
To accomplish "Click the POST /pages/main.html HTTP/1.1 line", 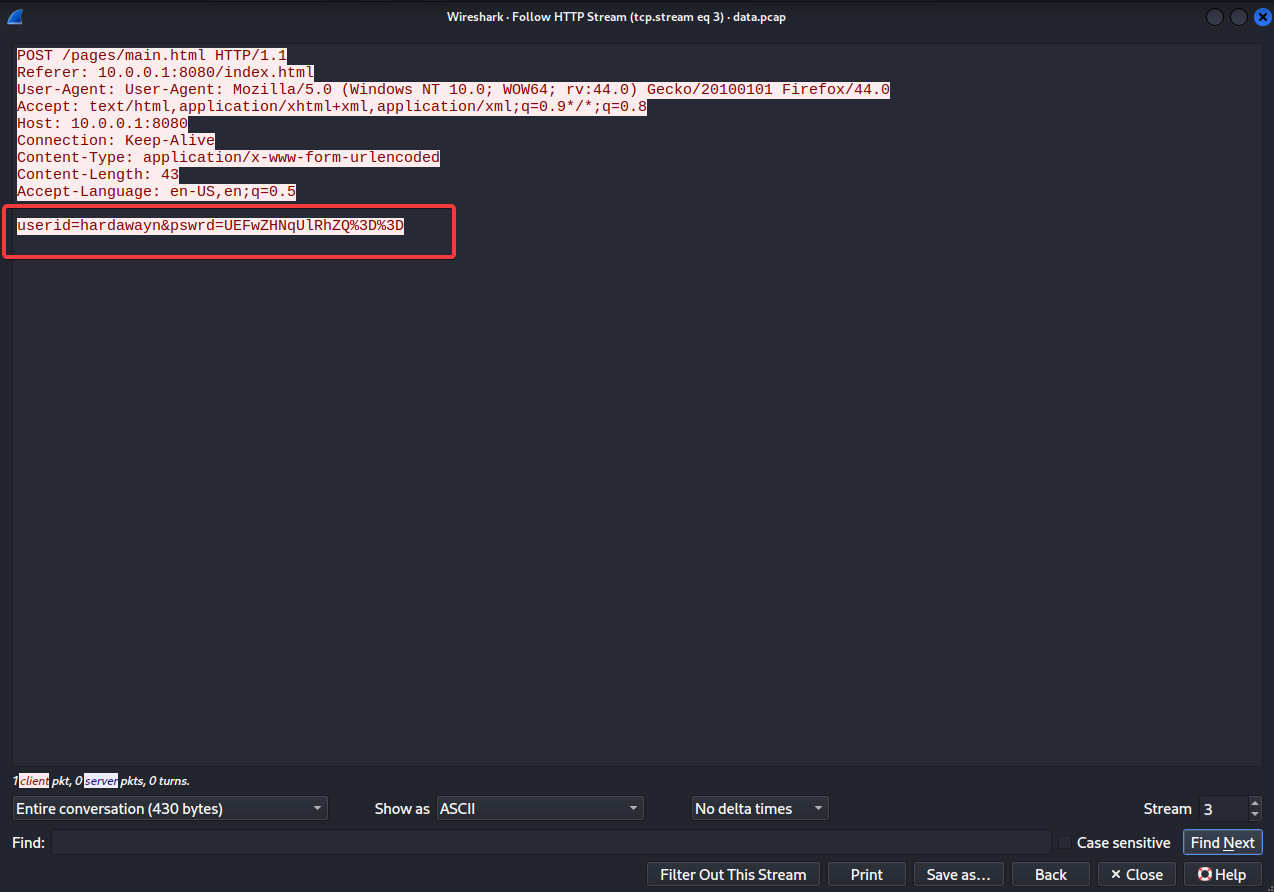I will click(152, 56).
